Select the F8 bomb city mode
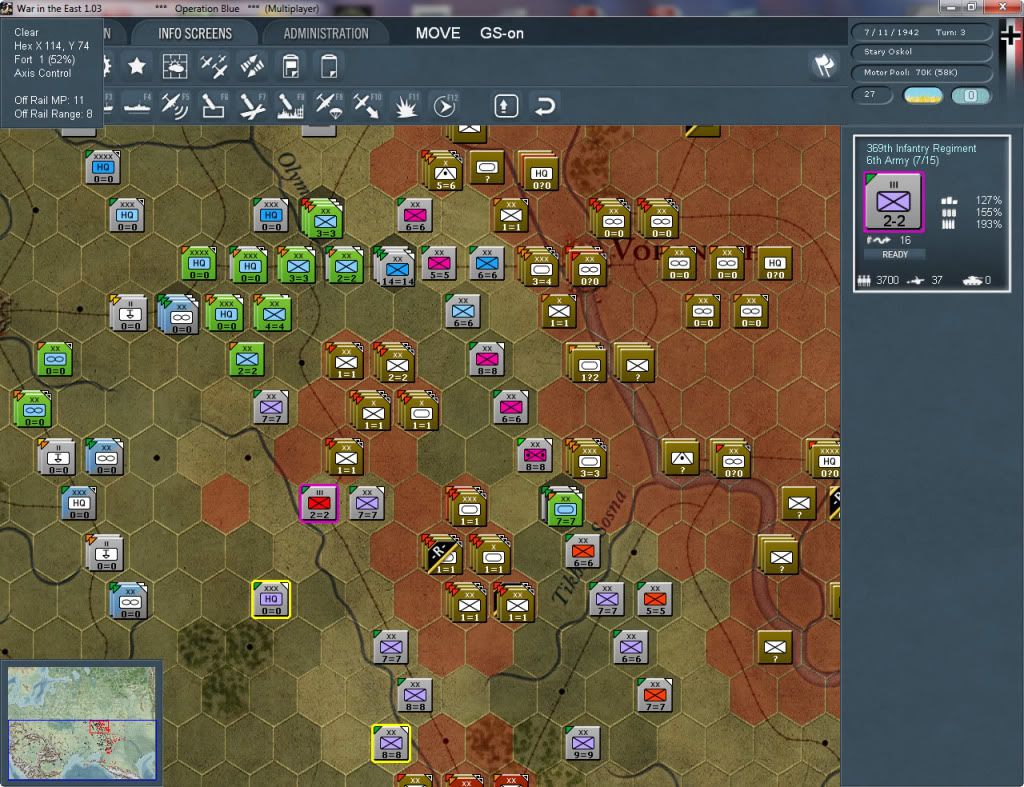 click(x=291, y=106)
